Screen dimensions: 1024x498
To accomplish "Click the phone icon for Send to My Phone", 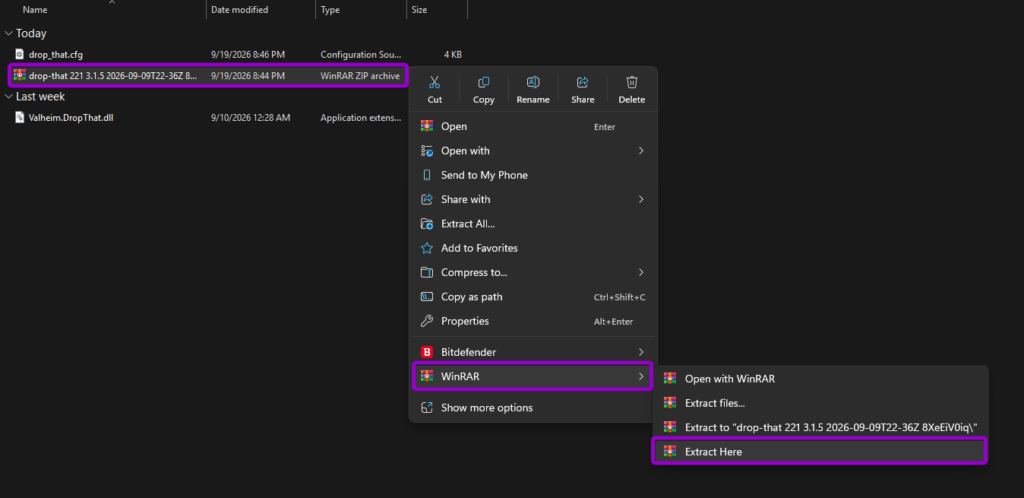I will [427, 175].
